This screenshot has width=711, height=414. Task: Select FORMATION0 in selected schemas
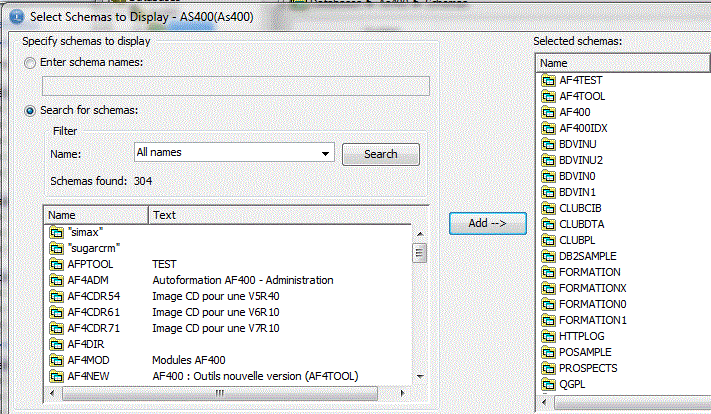point(593,304)
